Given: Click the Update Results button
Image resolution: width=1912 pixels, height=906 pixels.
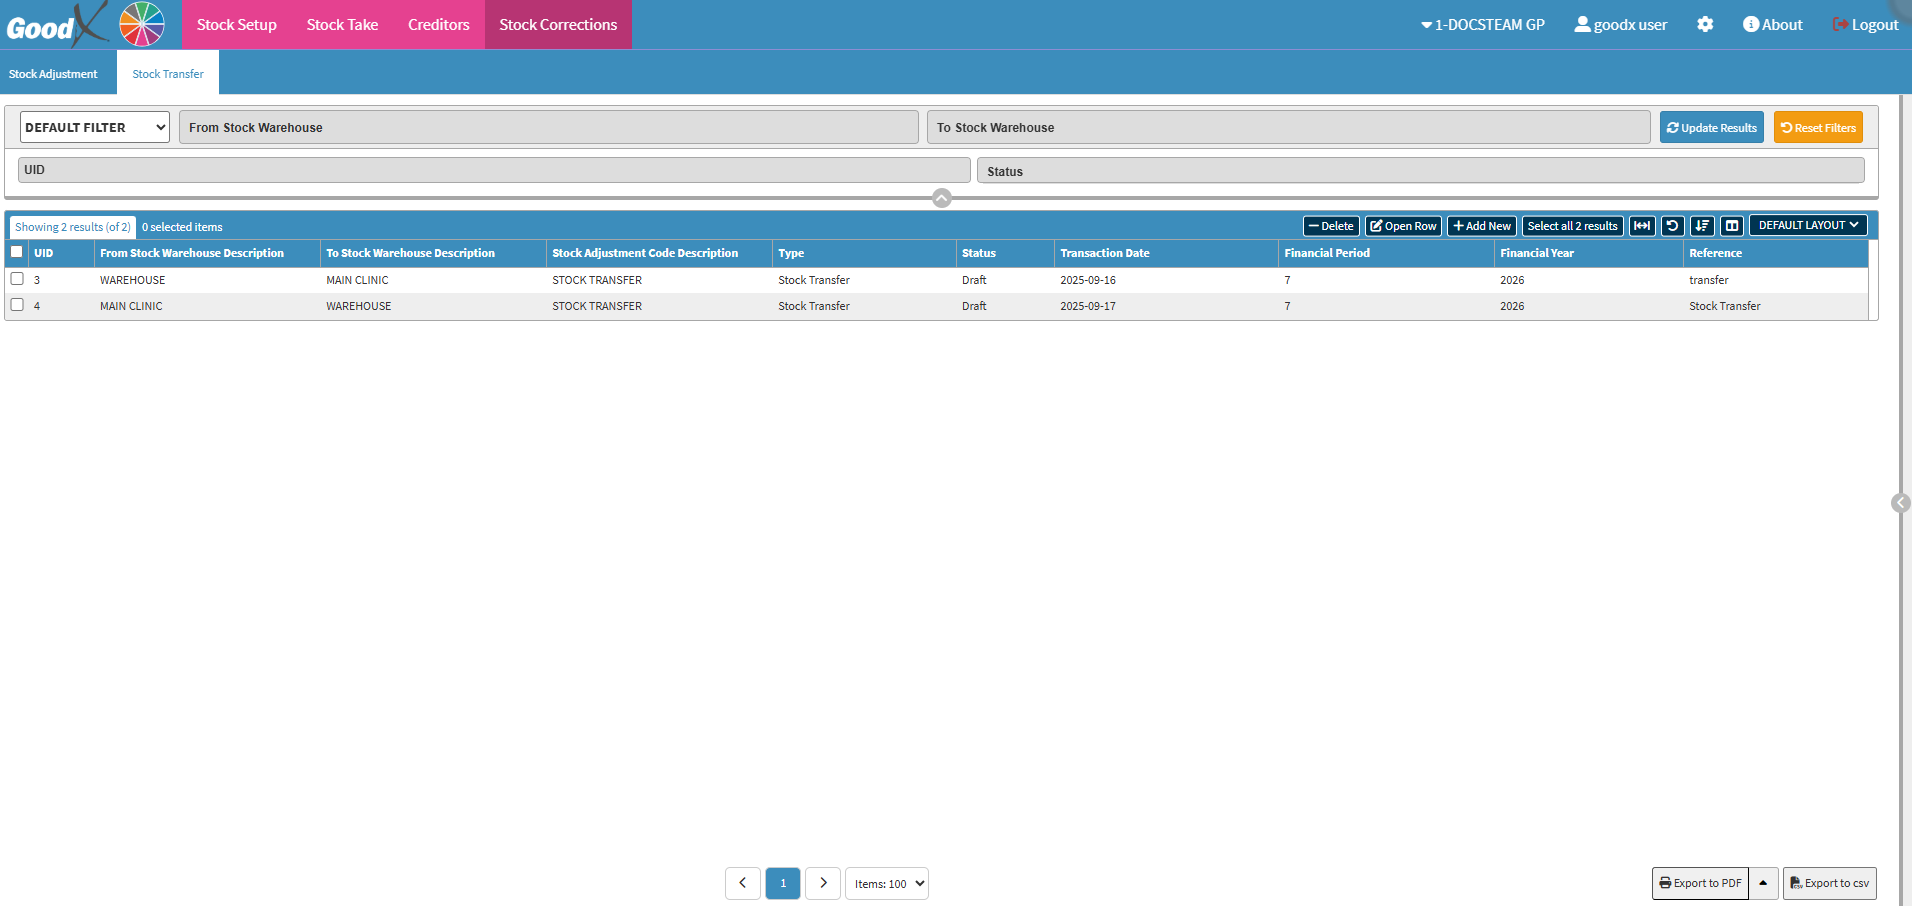Looking at the screenshot, I should click(1711, 127).
